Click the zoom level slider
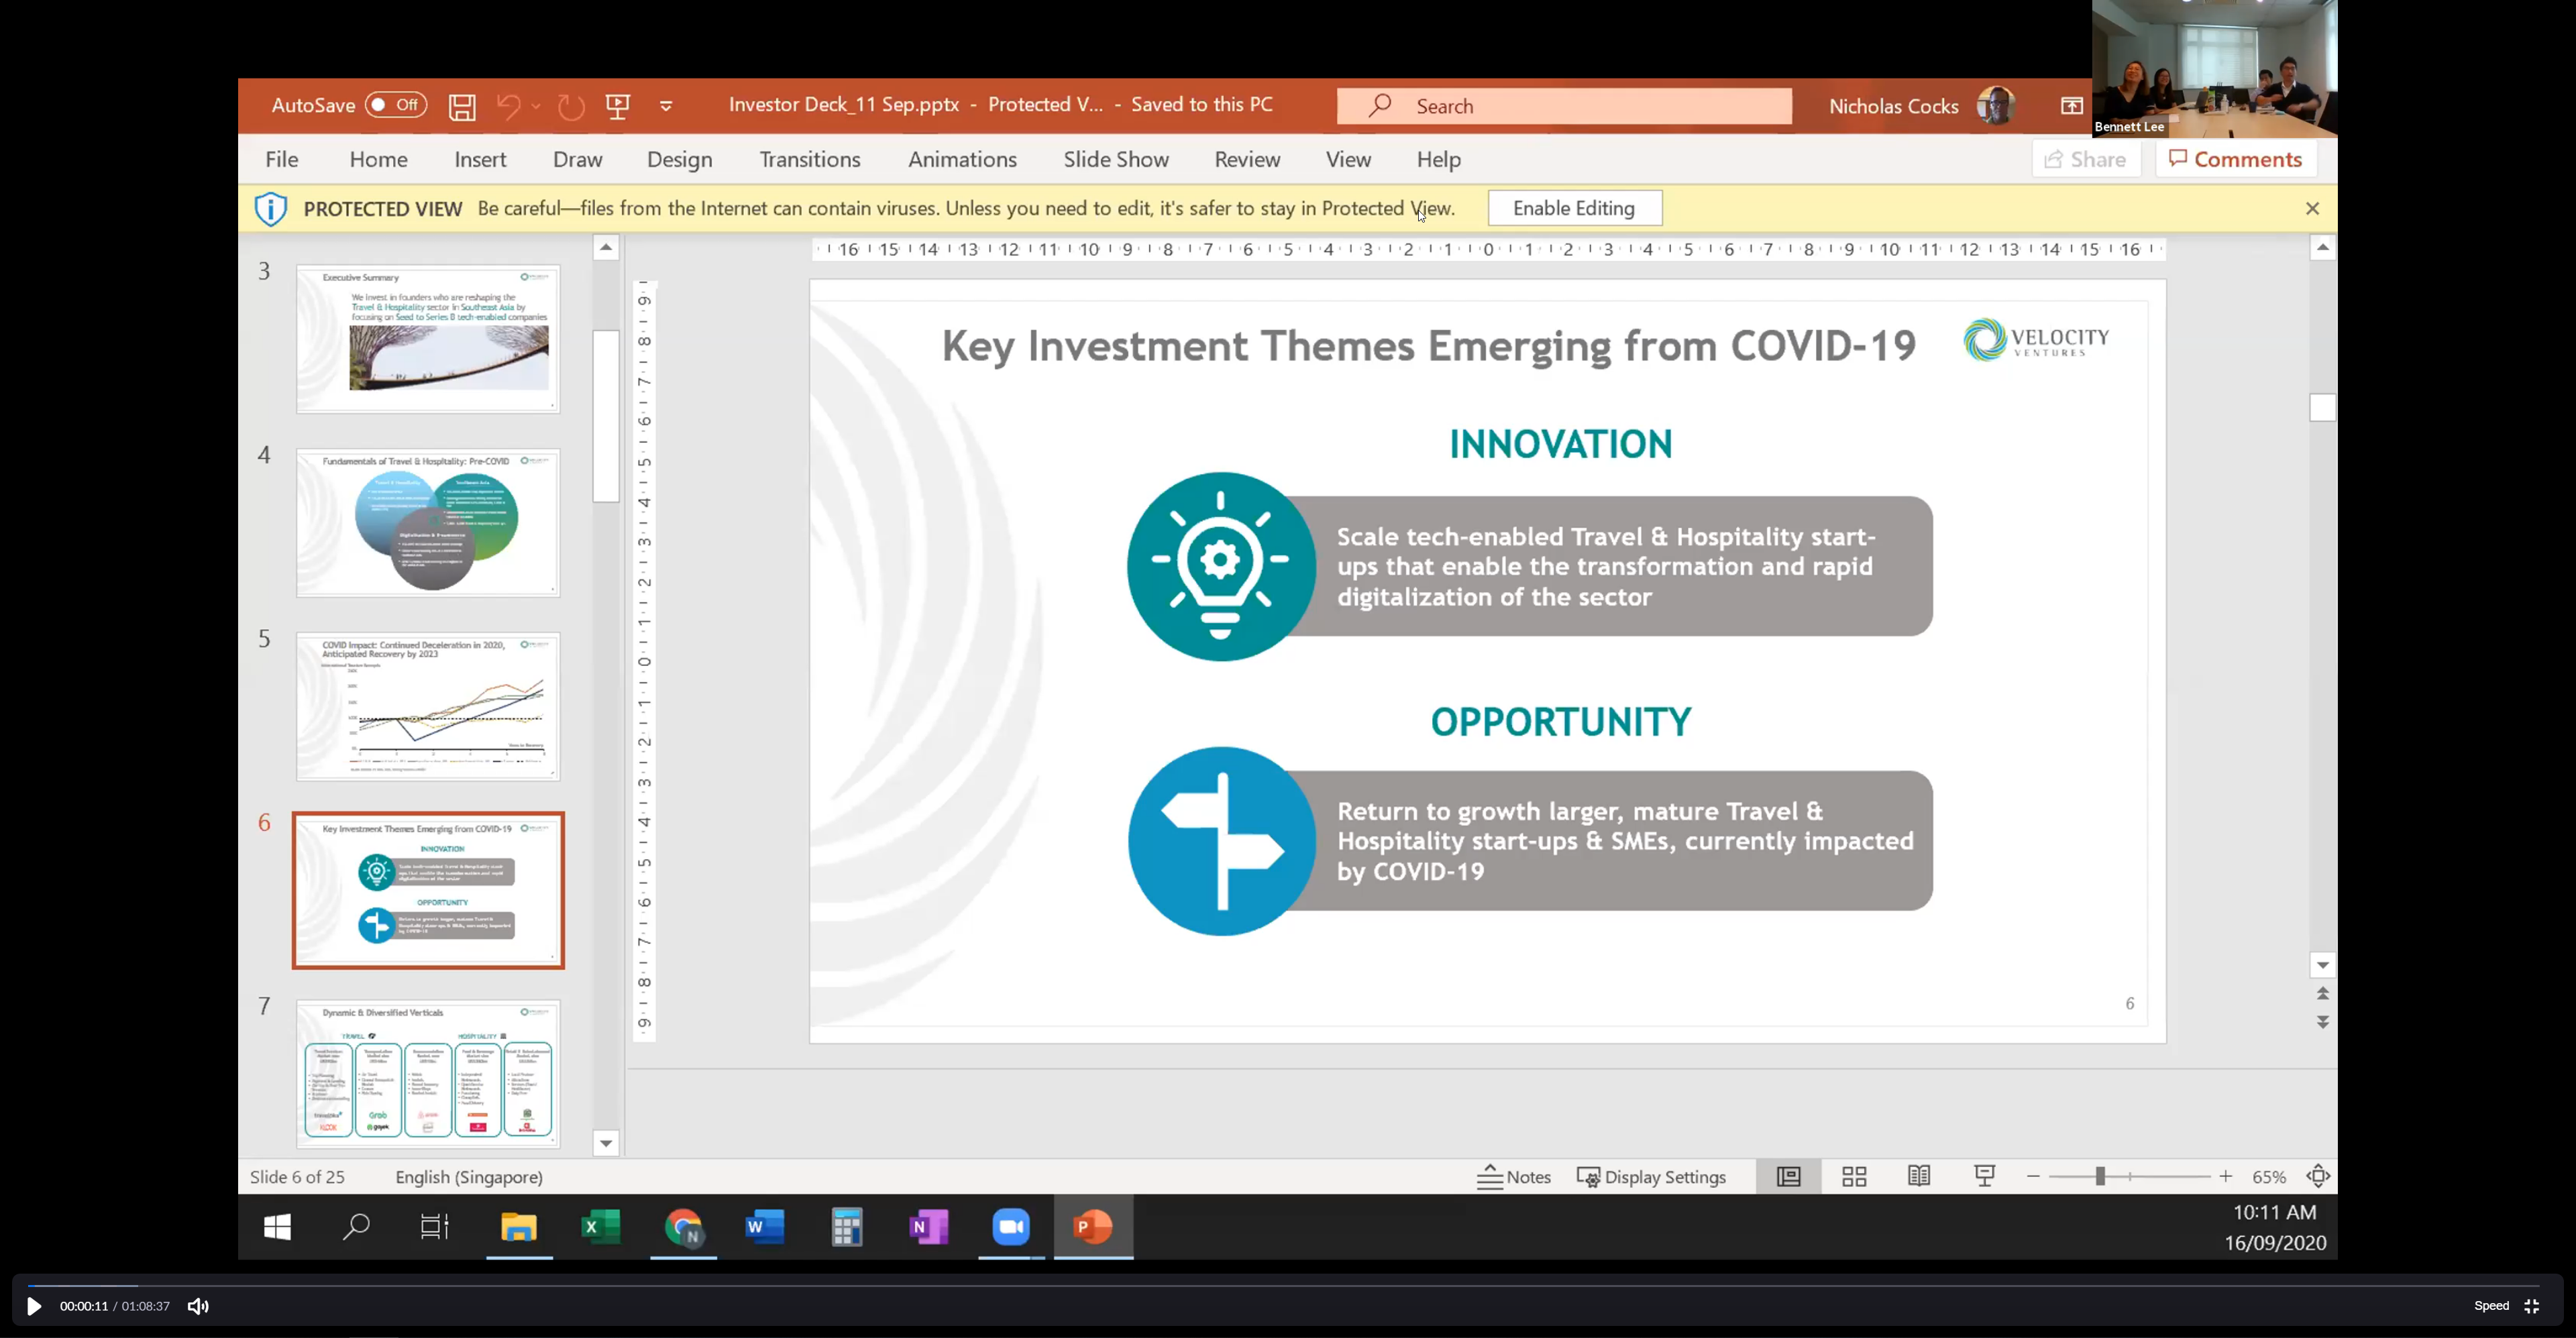The width and height of the screenshot is (2576, 1338). click(x=2101, y=1177)
